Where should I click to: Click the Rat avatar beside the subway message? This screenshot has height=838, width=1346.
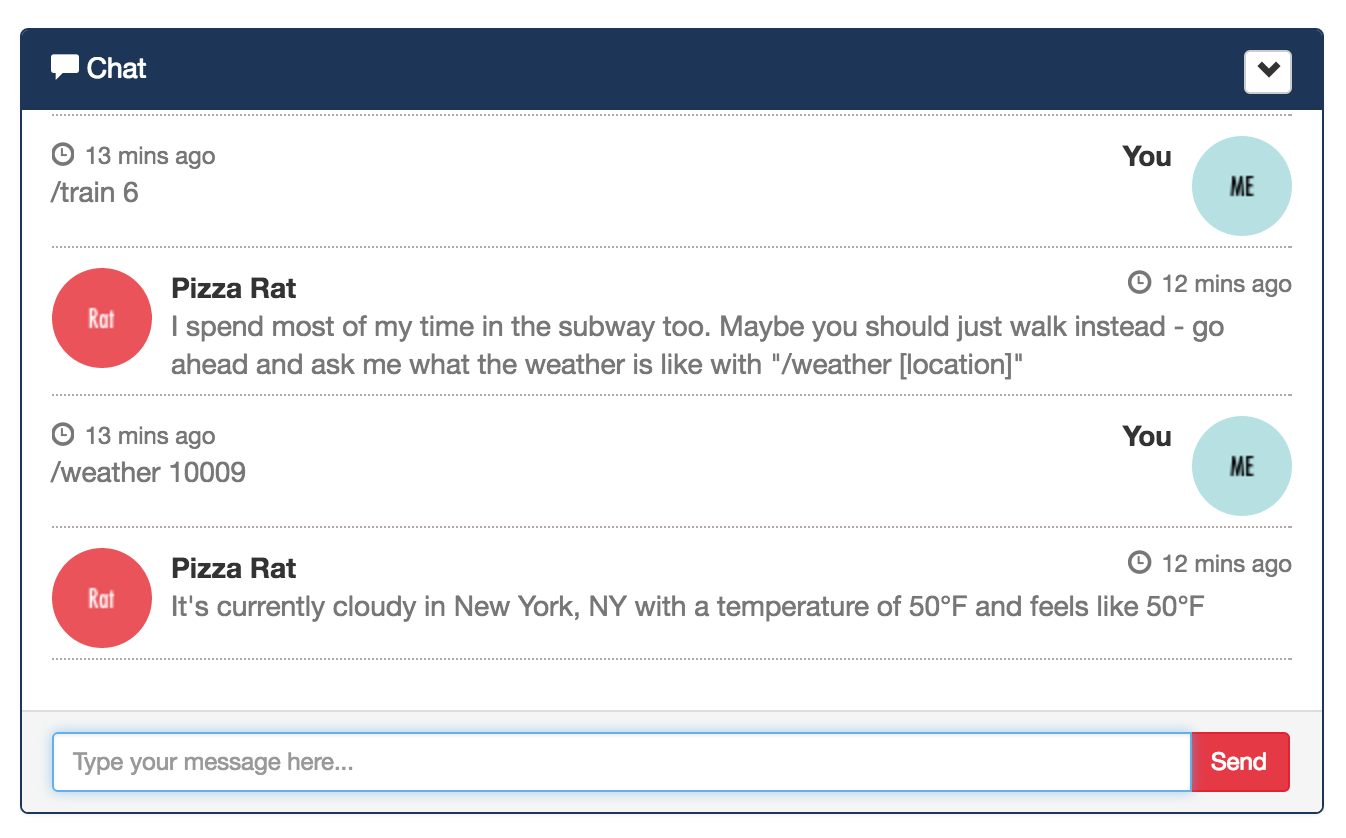point(101,318)
